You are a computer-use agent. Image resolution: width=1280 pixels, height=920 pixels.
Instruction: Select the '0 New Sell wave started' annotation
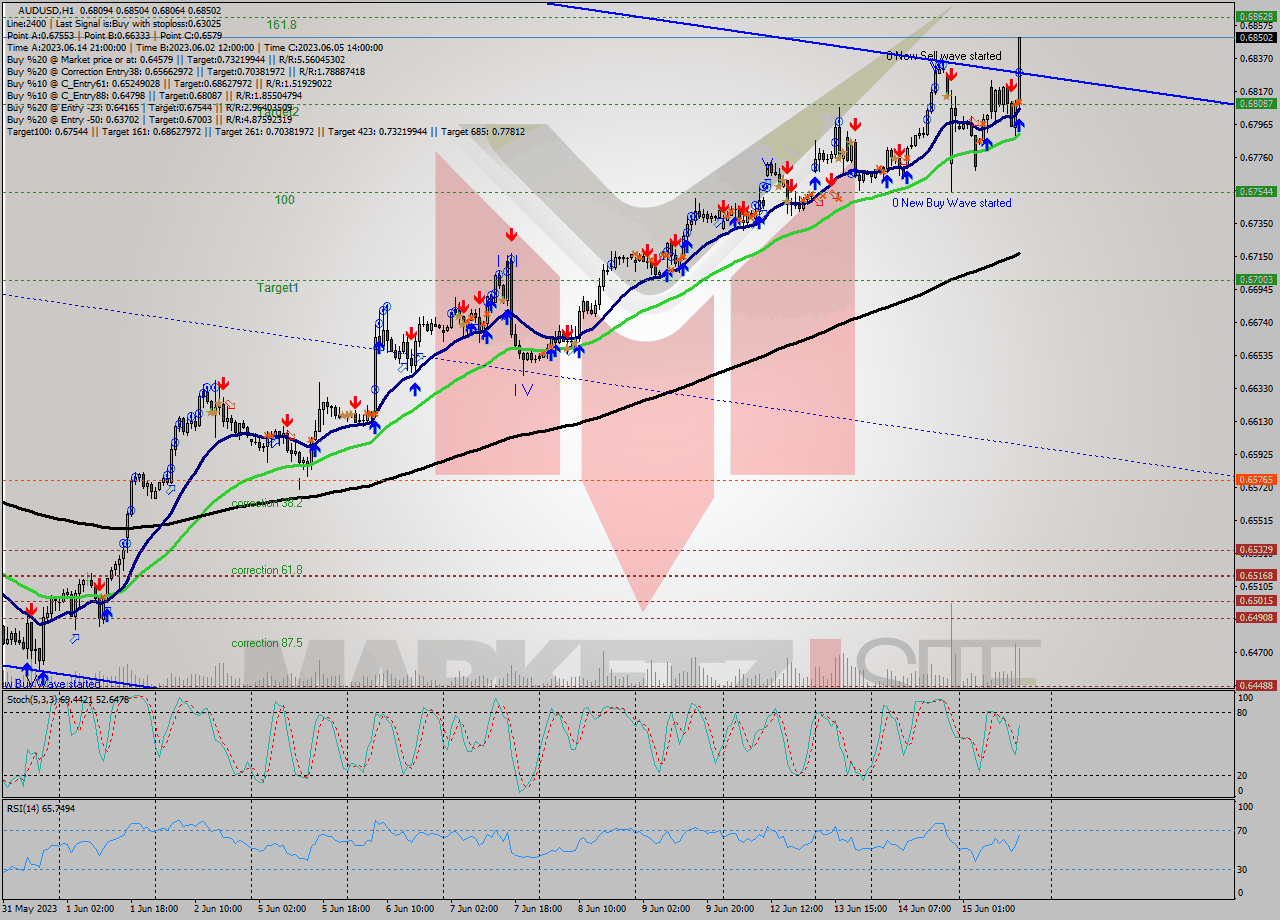(x=943, y=56)
